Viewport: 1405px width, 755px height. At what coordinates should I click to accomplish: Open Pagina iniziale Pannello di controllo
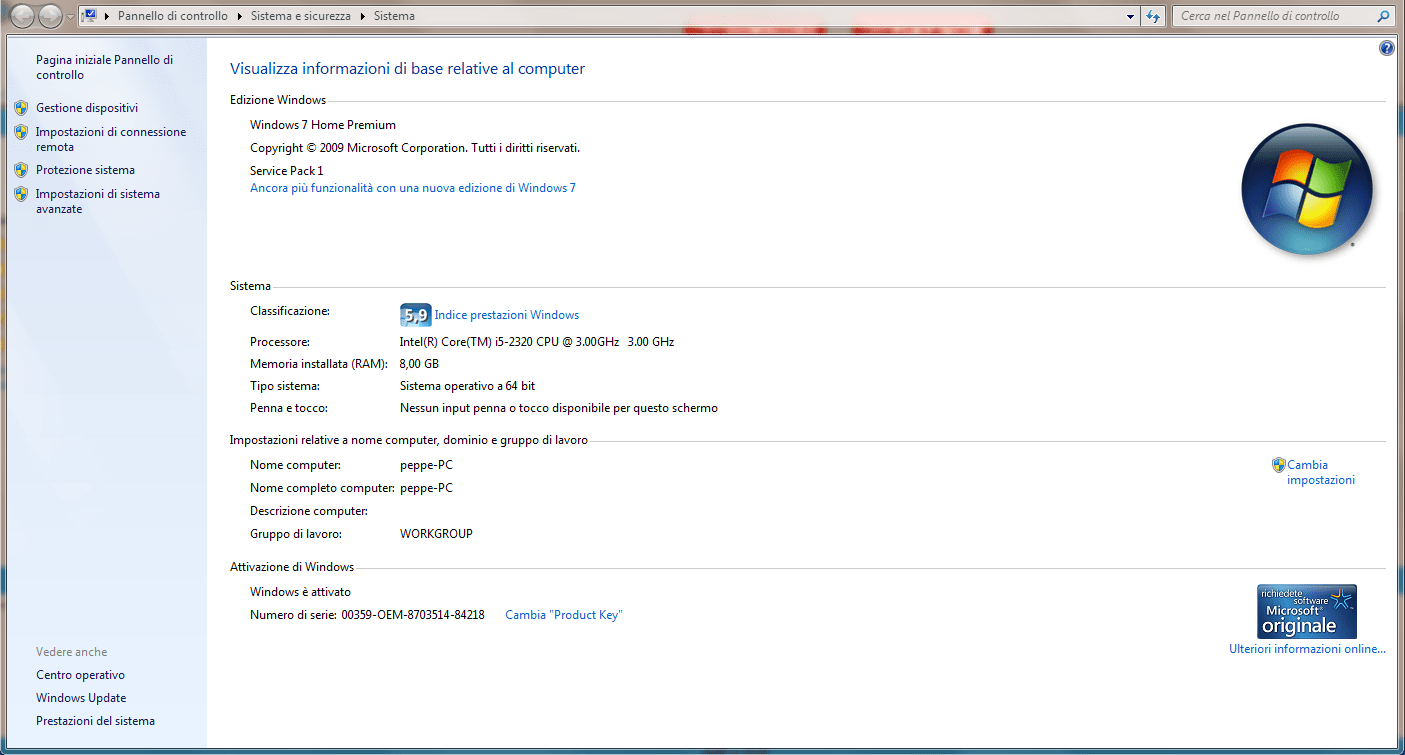click(x=105, y=67)
